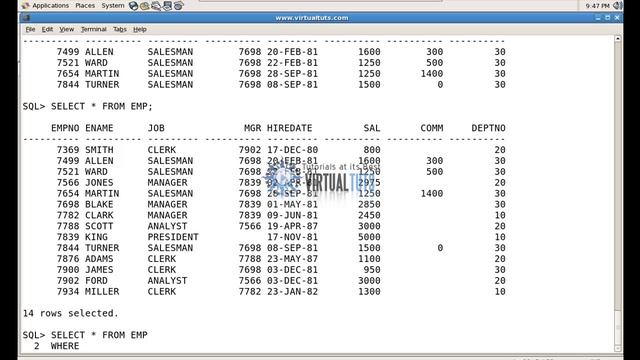640x360 pixels.
Task: Click the name BLAKE
Action: pos(99,204)
